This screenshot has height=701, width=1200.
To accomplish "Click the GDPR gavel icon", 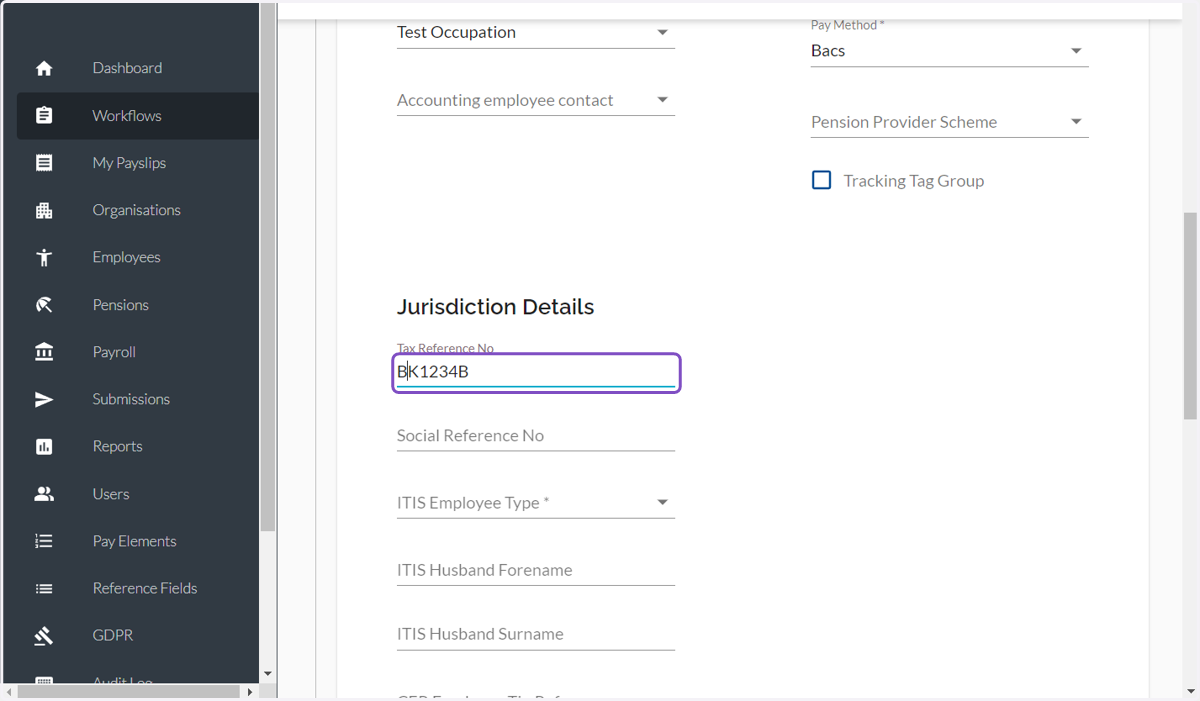I will click(44, 635).
